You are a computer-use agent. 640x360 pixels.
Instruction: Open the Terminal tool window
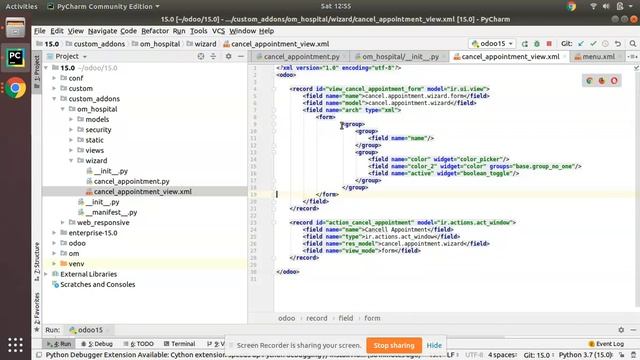179,344
